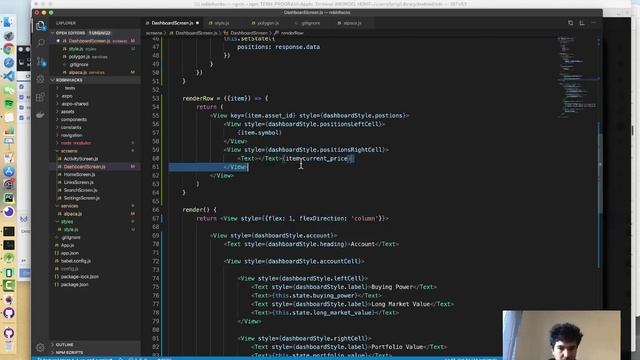The width and height of the screenshot is (640, 360).
Task: Click the Split Editor icon in editor toolbar
Action: pos(582,23)
